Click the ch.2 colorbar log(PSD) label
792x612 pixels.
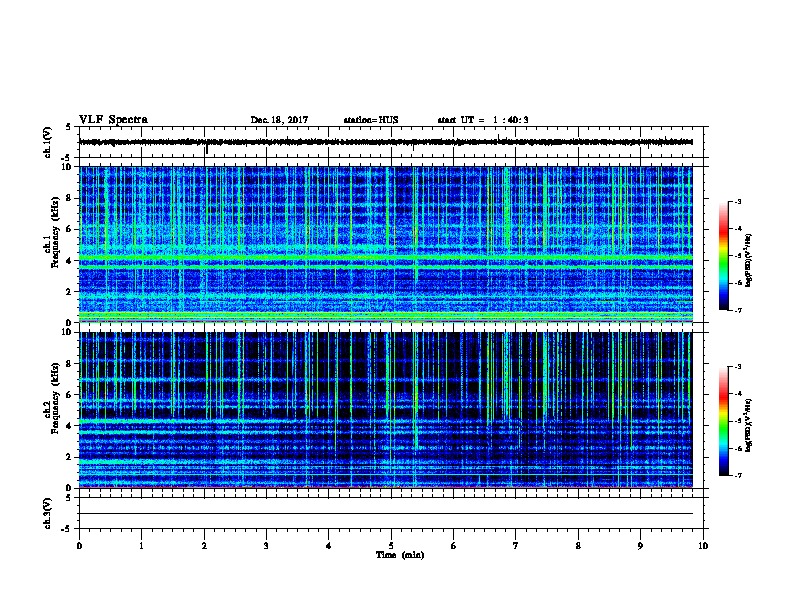click(x=748, y=425)
